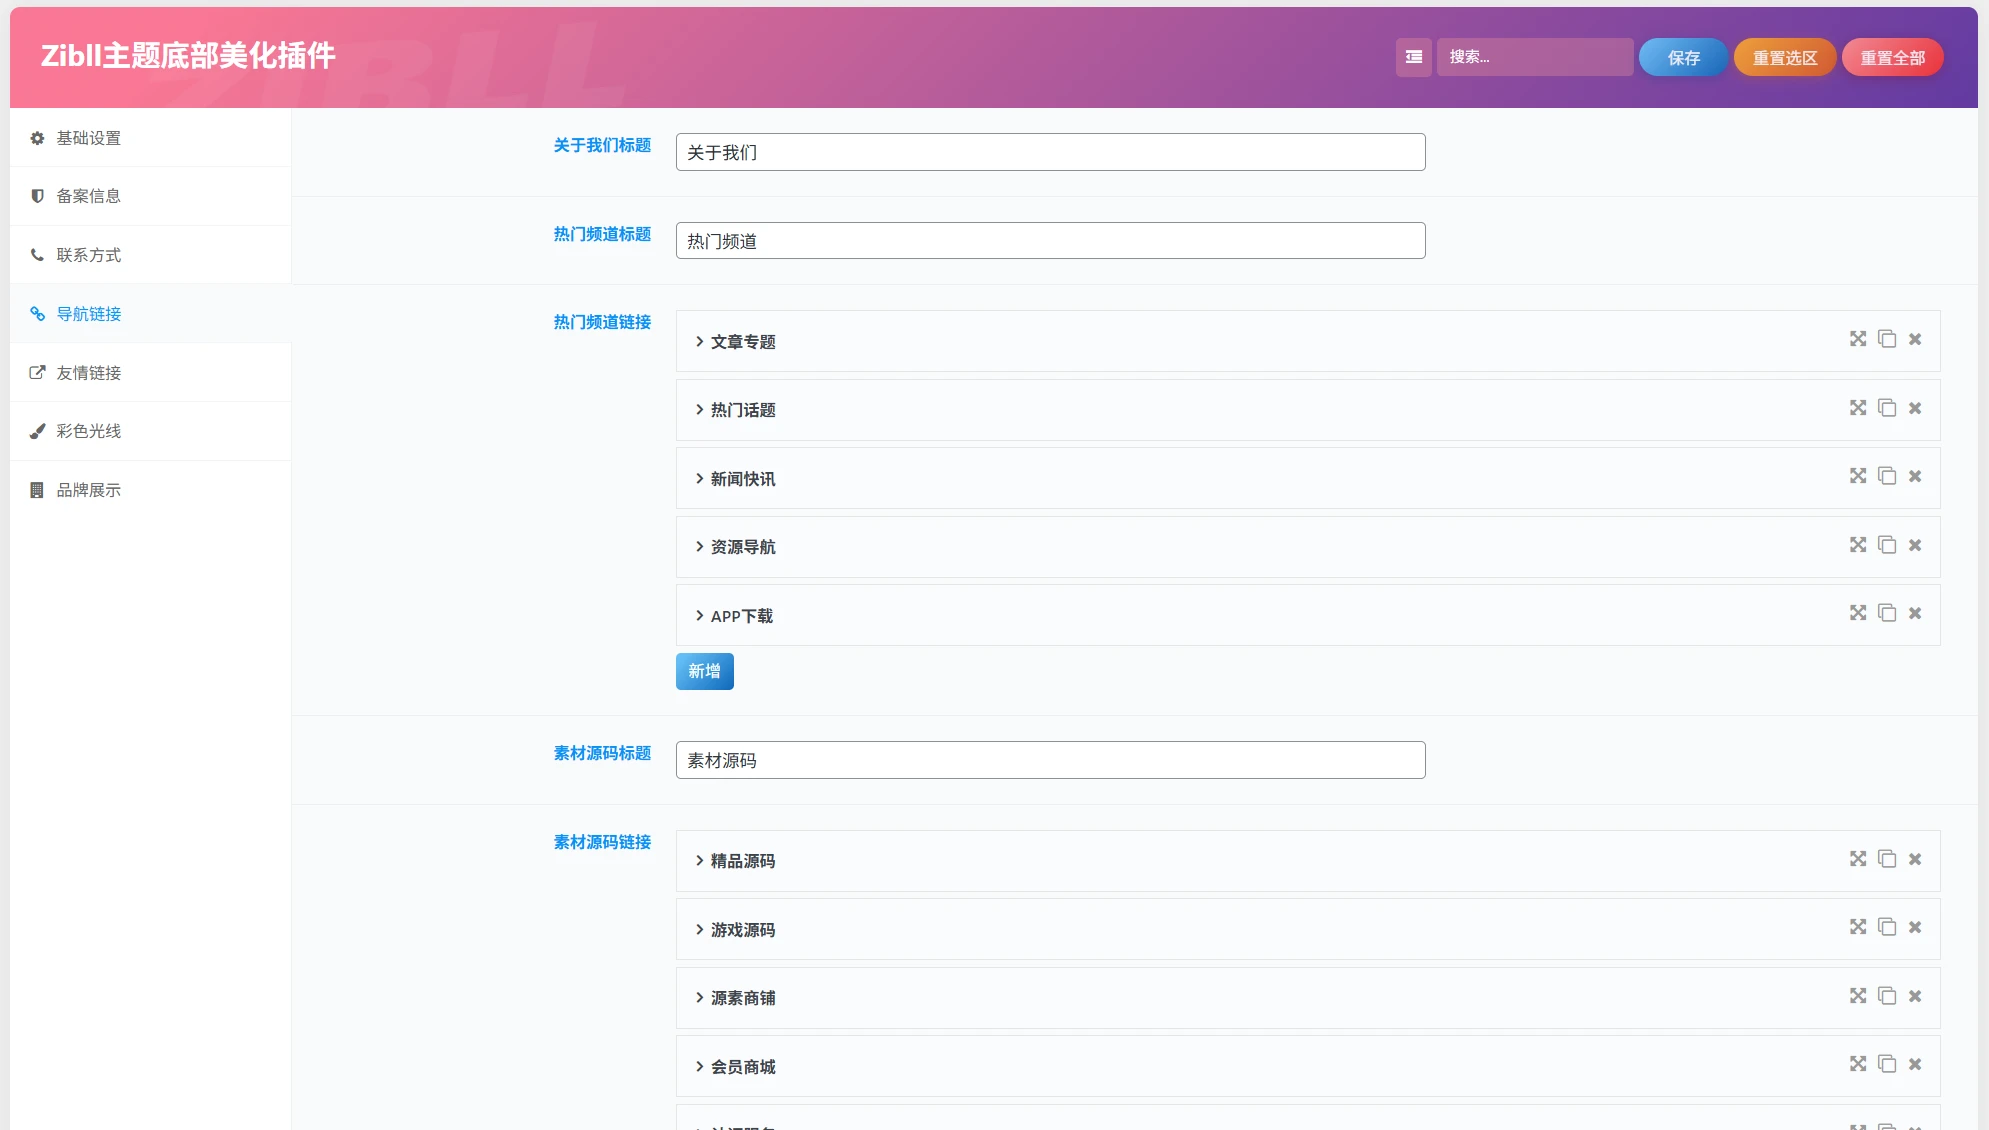Delete the 会员商城 item
The image size is (1989, 1130).
1914,1064
